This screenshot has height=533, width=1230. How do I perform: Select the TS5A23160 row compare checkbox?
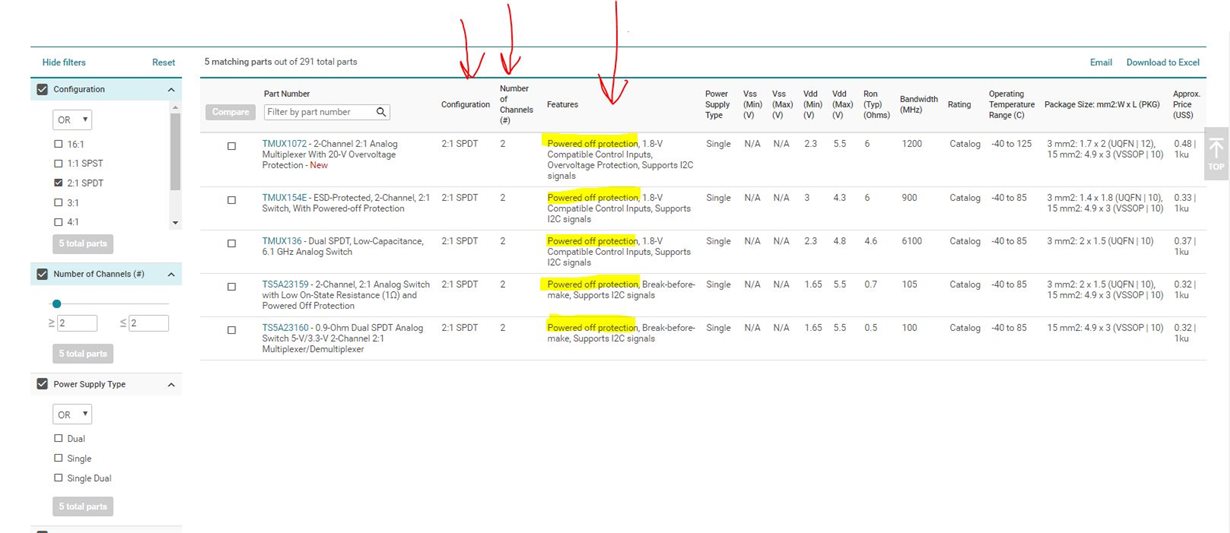pyautogui.click(x=232, y=329)
